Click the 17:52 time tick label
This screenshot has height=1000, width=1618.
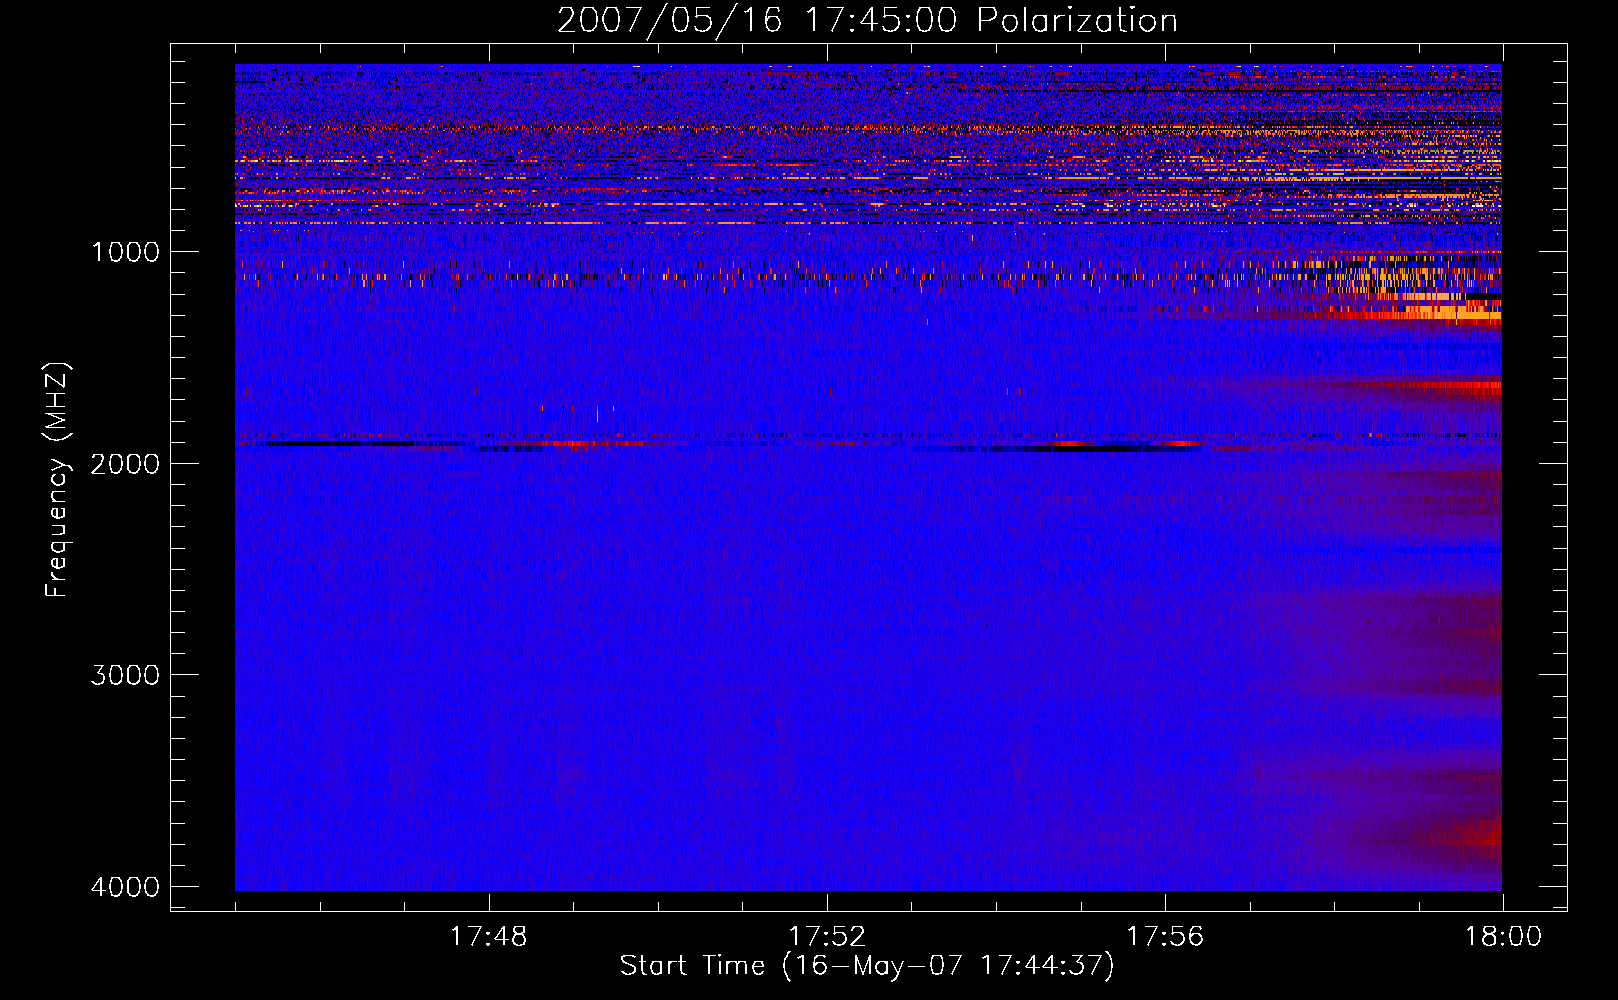(x=827, y=937)
